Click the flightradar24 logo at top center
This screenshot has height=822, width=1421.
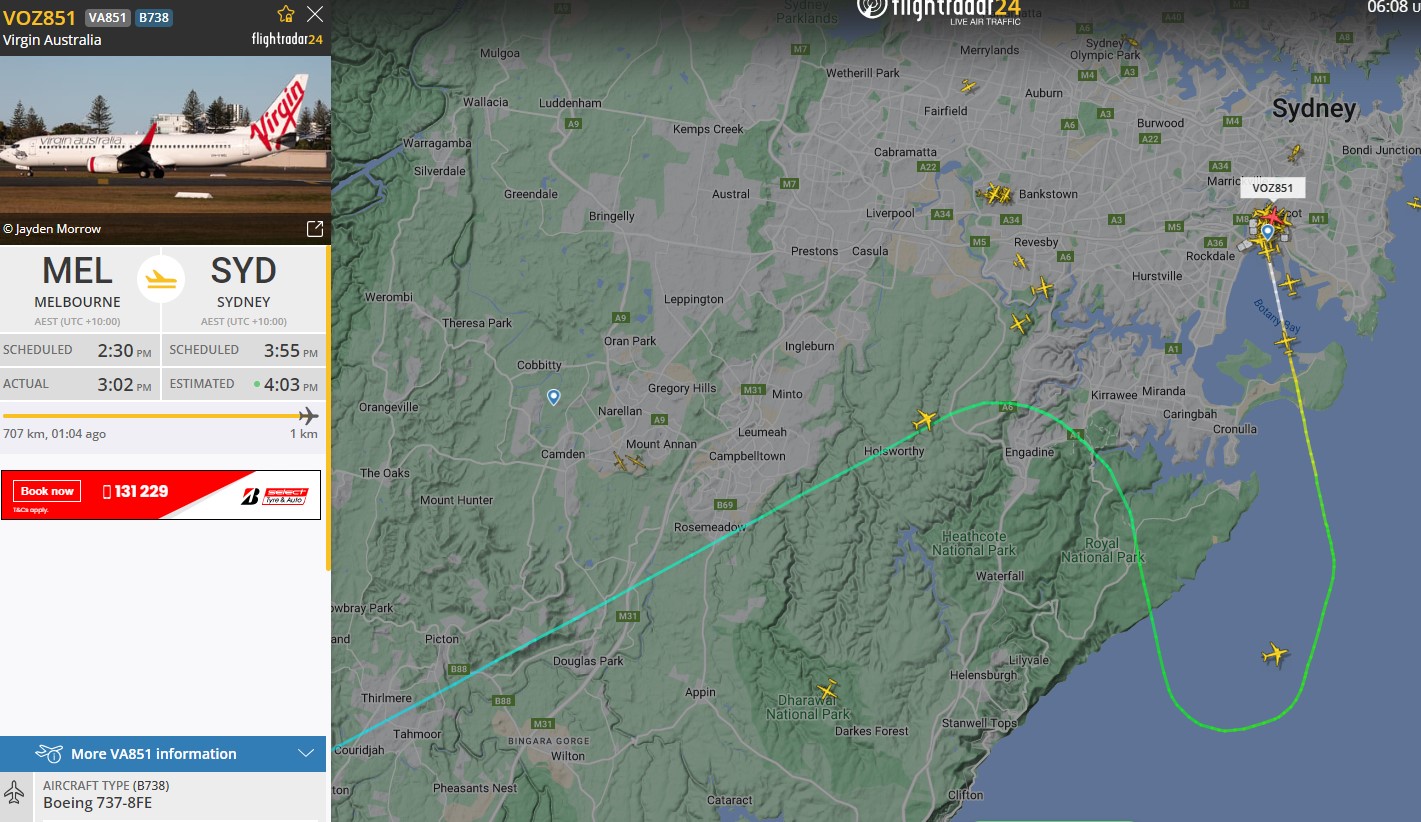[938, 10]
